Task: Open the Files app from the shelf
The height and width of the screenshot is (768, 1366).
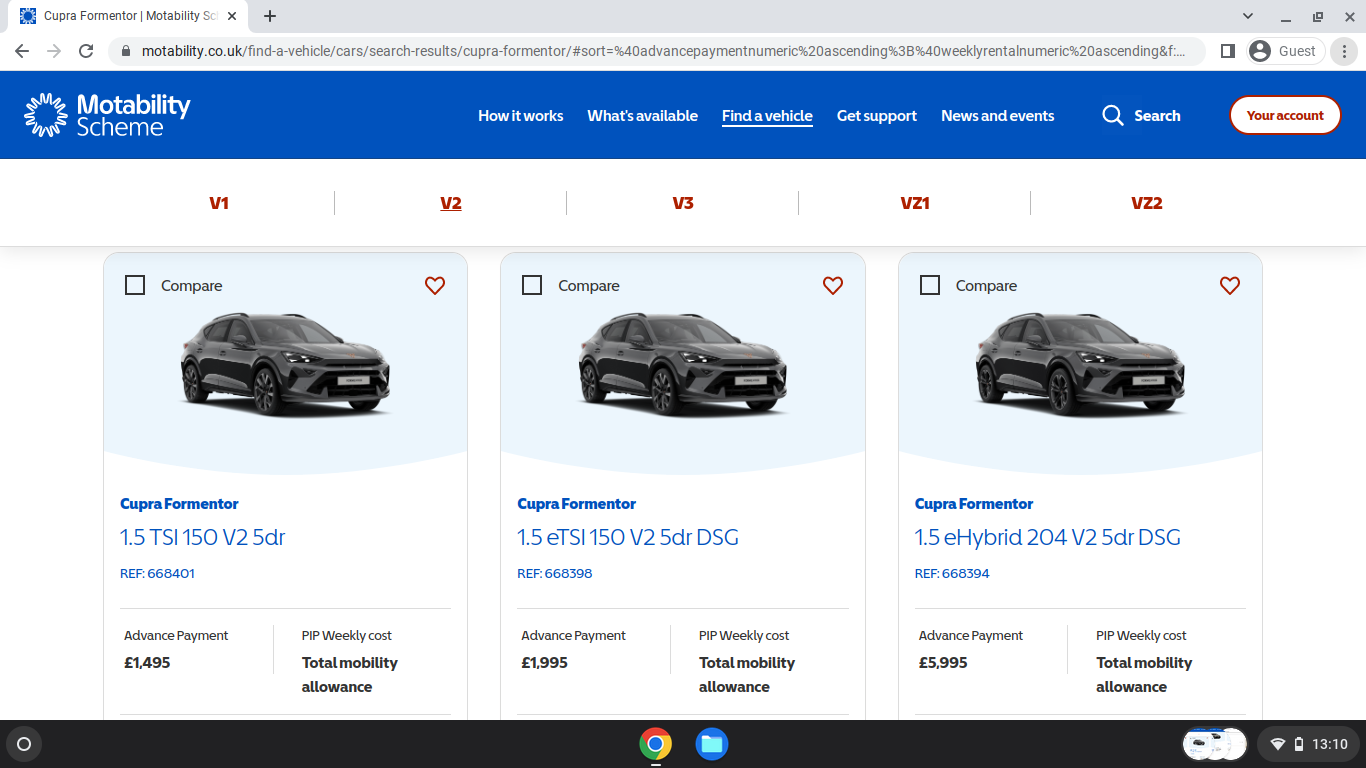Action: click(712, 744)
